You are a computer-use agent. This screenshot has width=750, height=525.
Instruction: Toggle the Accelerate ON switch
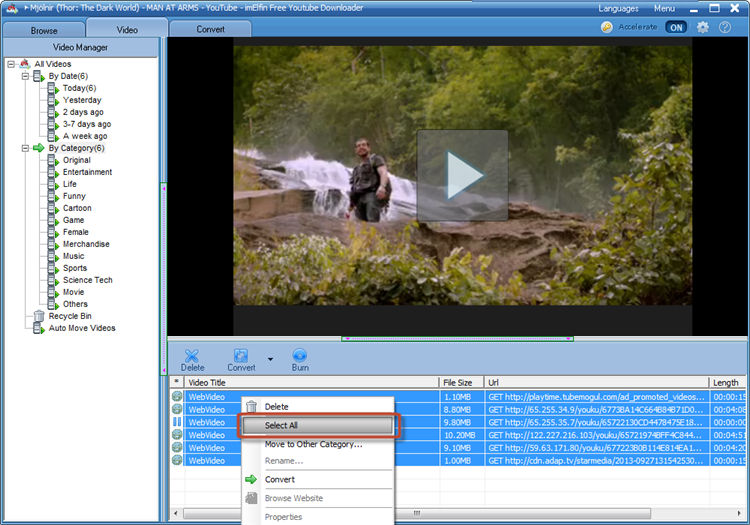point(676,27)
